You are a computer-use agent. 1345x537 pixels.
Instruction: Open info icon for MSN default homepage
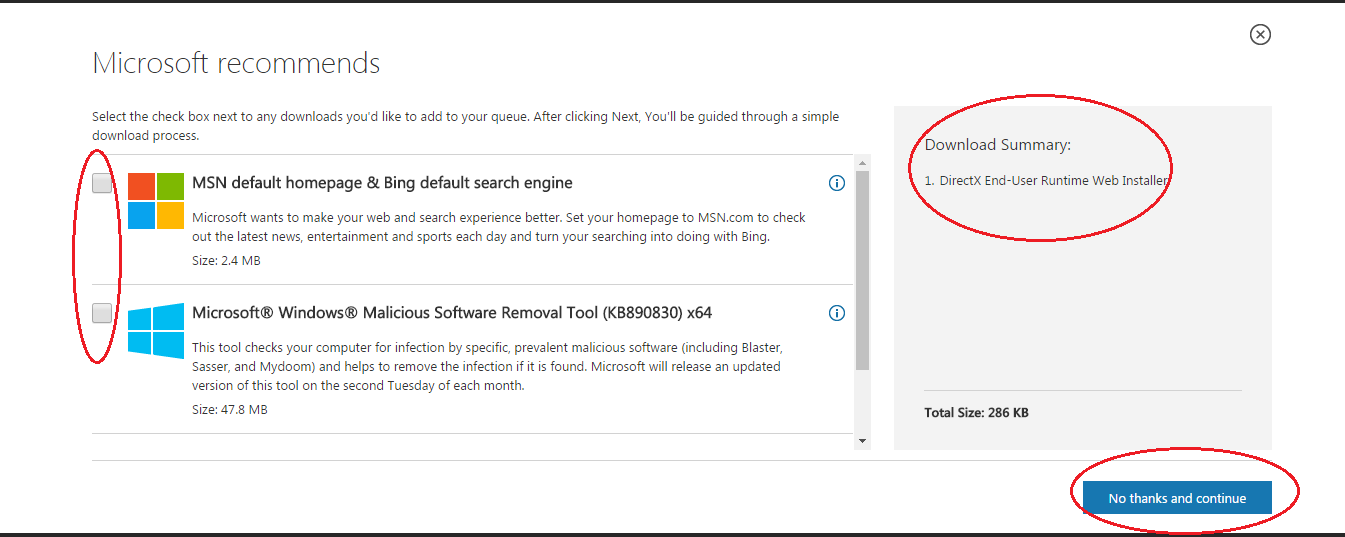pyautogui.click(x=837, y=183)
